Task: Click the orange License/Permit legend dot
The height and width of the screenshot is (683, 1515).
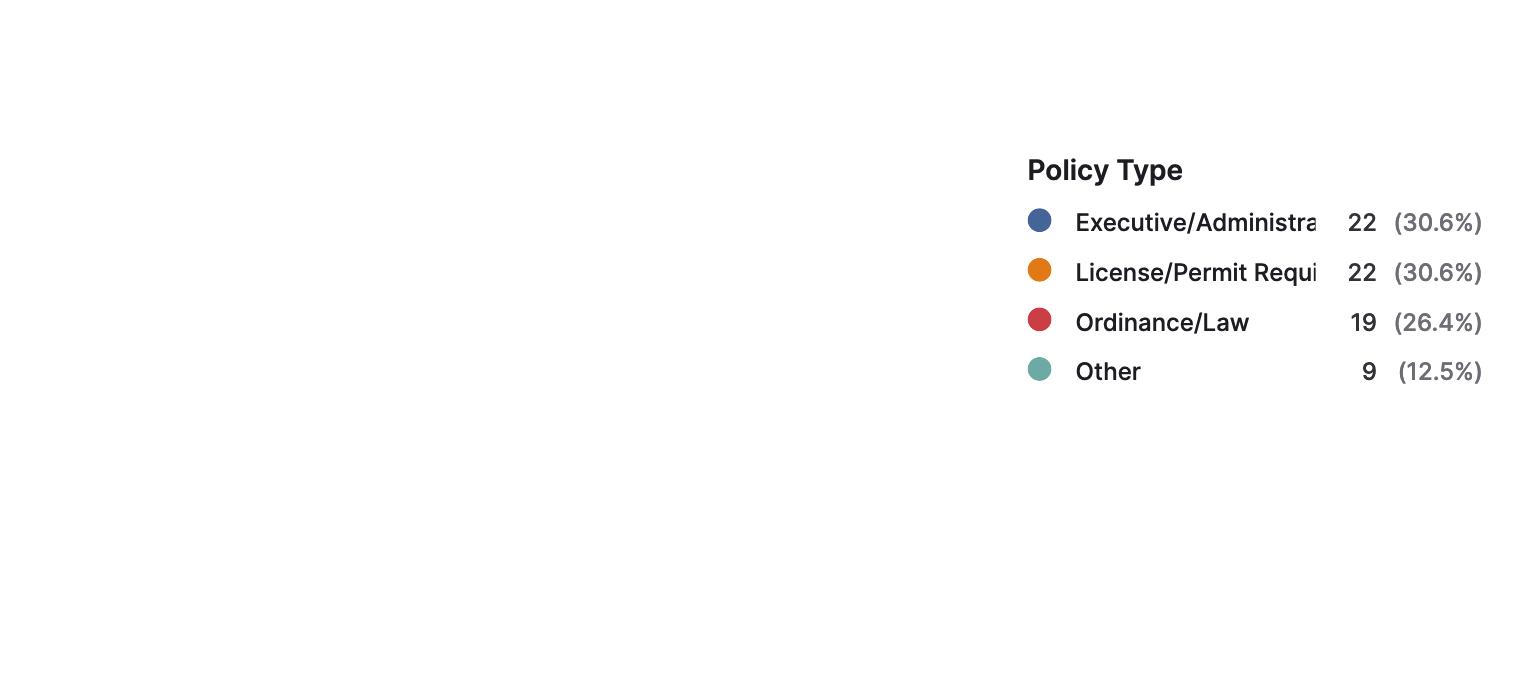Action: point(1039,270)
